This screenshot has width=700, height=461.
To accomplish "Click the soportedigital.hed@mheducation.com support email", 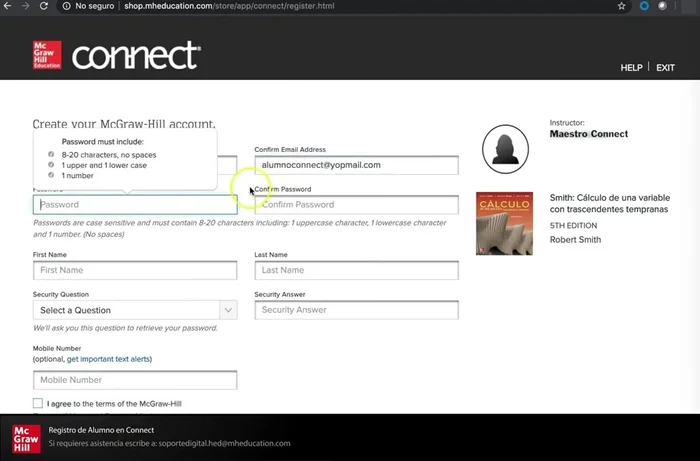I will (x=225, y=444).
